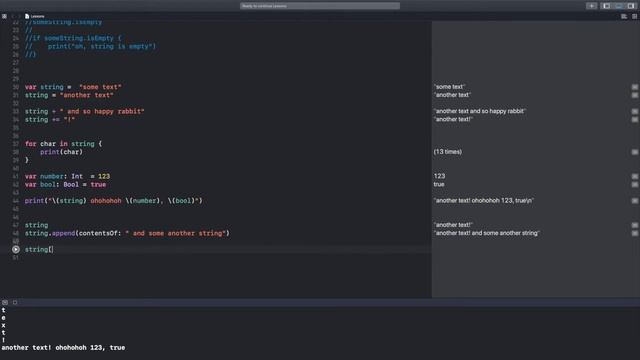Viewport: 640px width, 360px height.
Task: Click the var bool: Bool = true line
Action: point(65,184)
